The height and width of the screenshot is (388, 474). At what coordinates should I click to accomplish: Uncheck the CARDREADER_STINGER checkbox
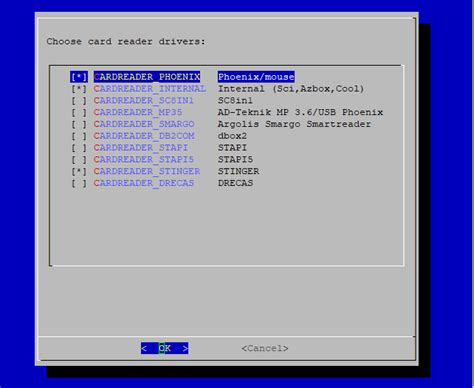pyautogui.click(x=79, y=171)
